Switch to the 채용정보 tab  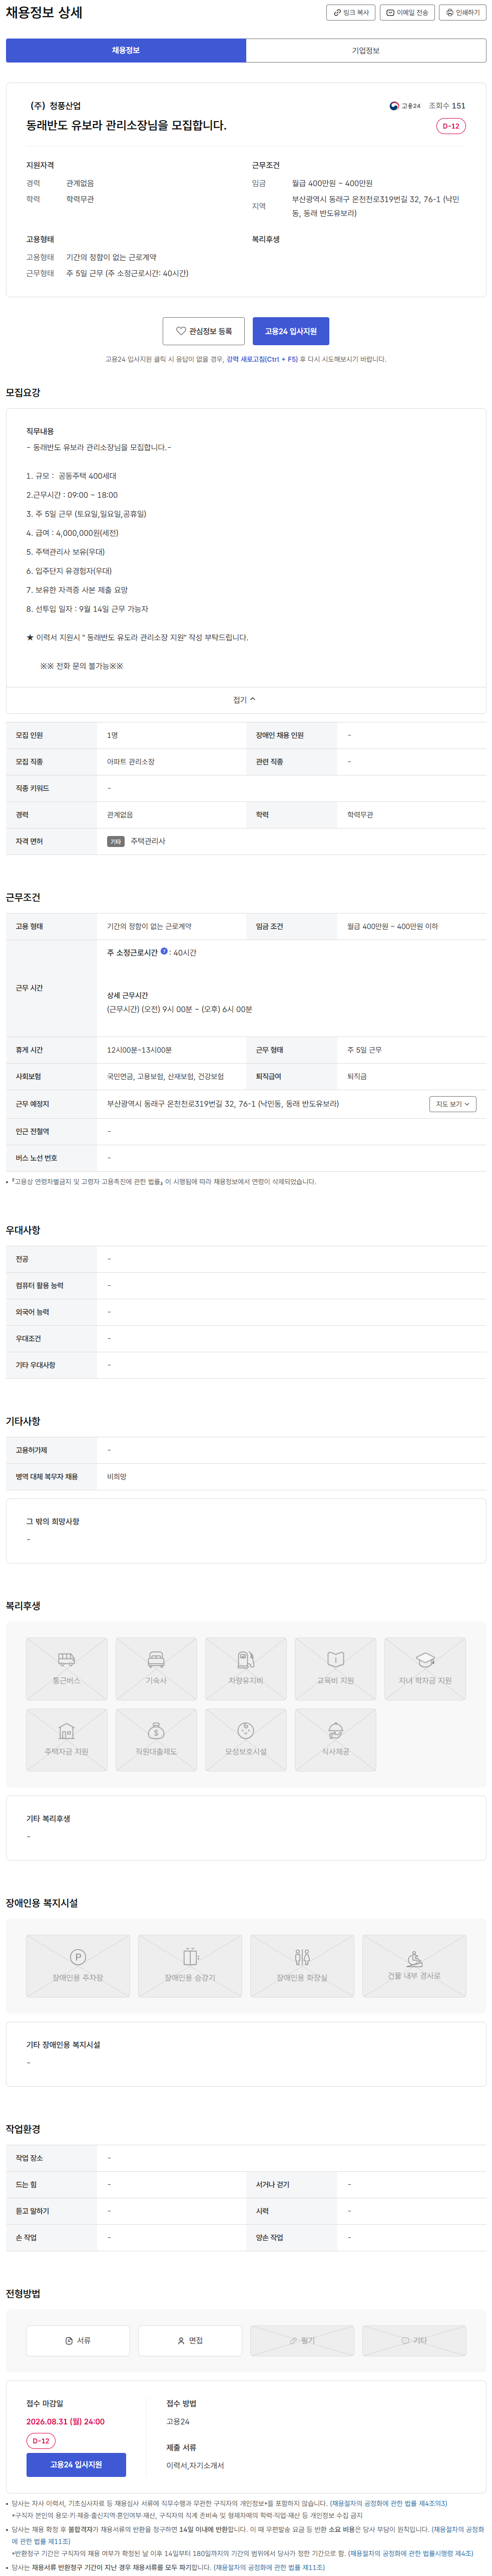click(x=126, y=50)
